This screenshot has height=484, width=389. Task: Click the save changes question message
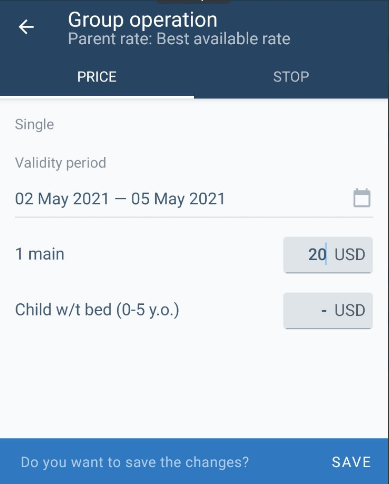pyautogui.click(x=135, y=462)
